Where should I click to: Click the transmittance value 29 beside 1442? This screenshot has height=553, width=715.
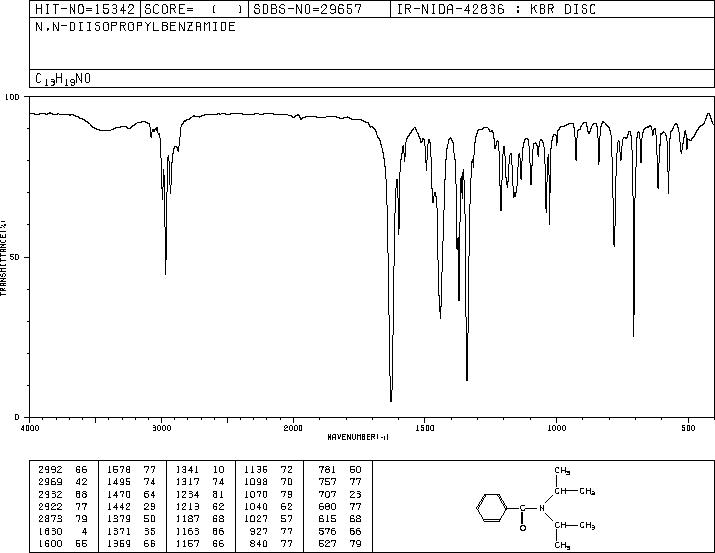[150, 506]
